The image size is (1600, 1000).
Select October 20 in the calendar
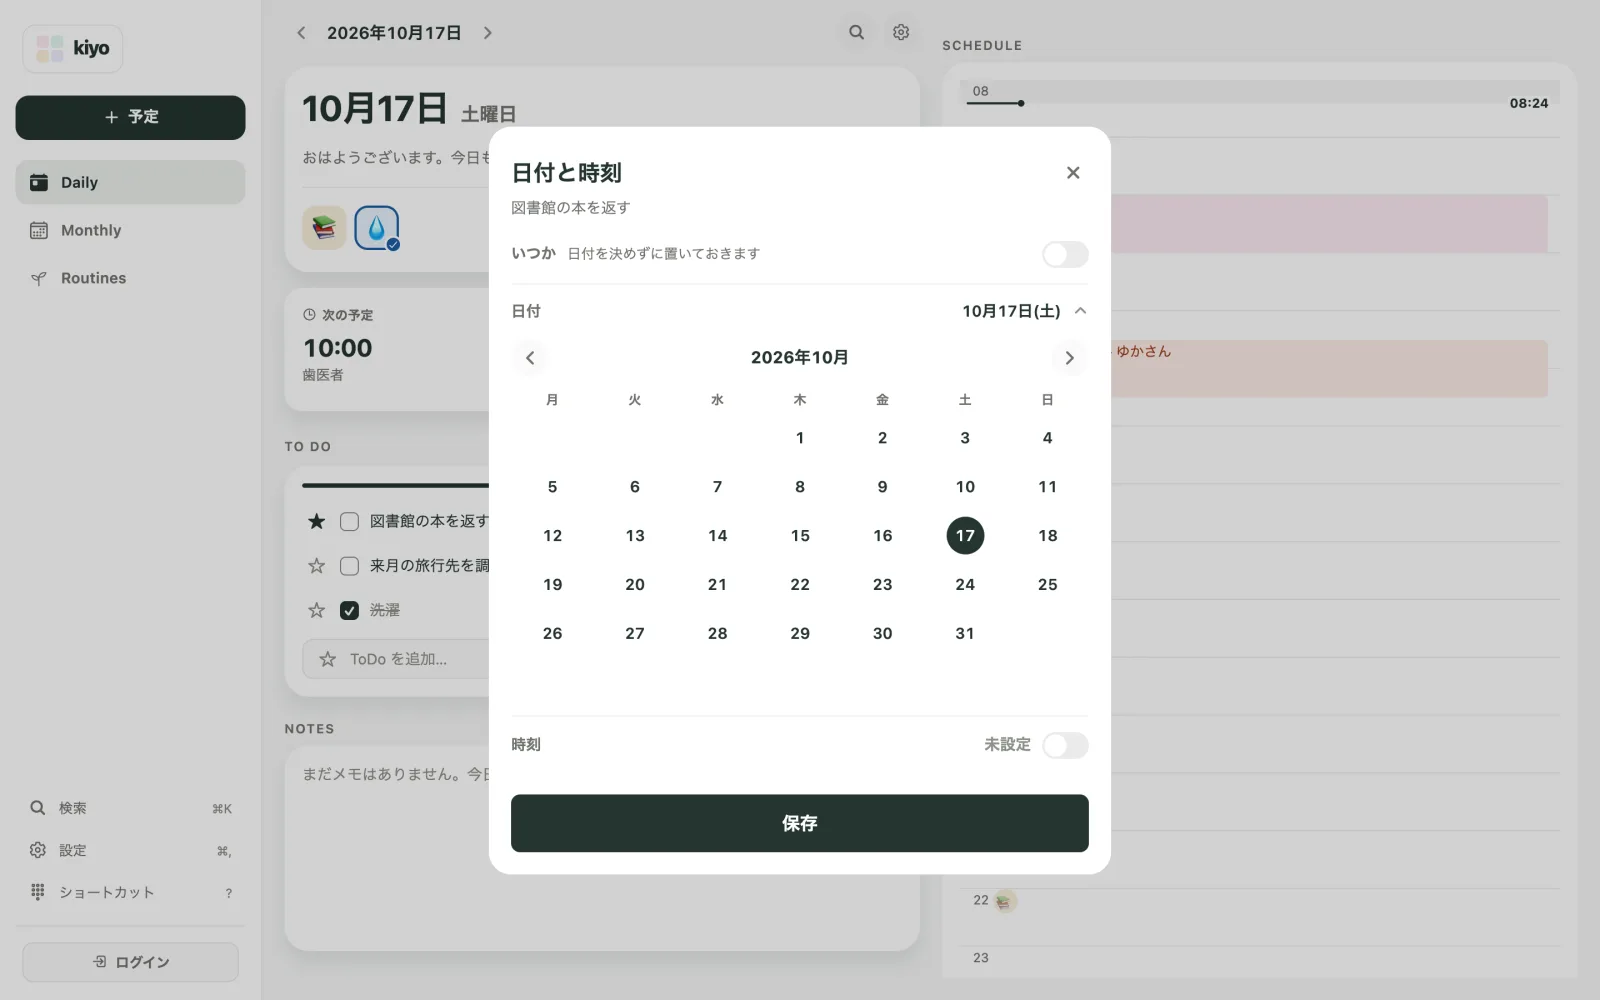(635, 585)
